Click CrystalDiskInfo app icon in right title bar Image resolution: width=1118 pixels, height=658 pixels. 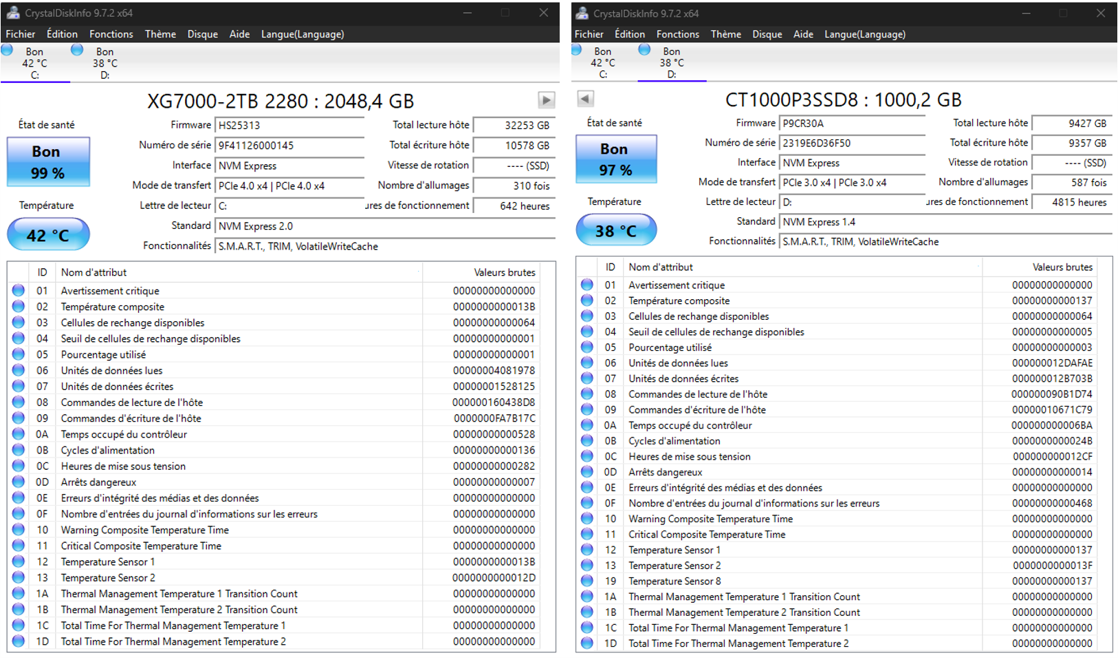[x=582, y=13]
